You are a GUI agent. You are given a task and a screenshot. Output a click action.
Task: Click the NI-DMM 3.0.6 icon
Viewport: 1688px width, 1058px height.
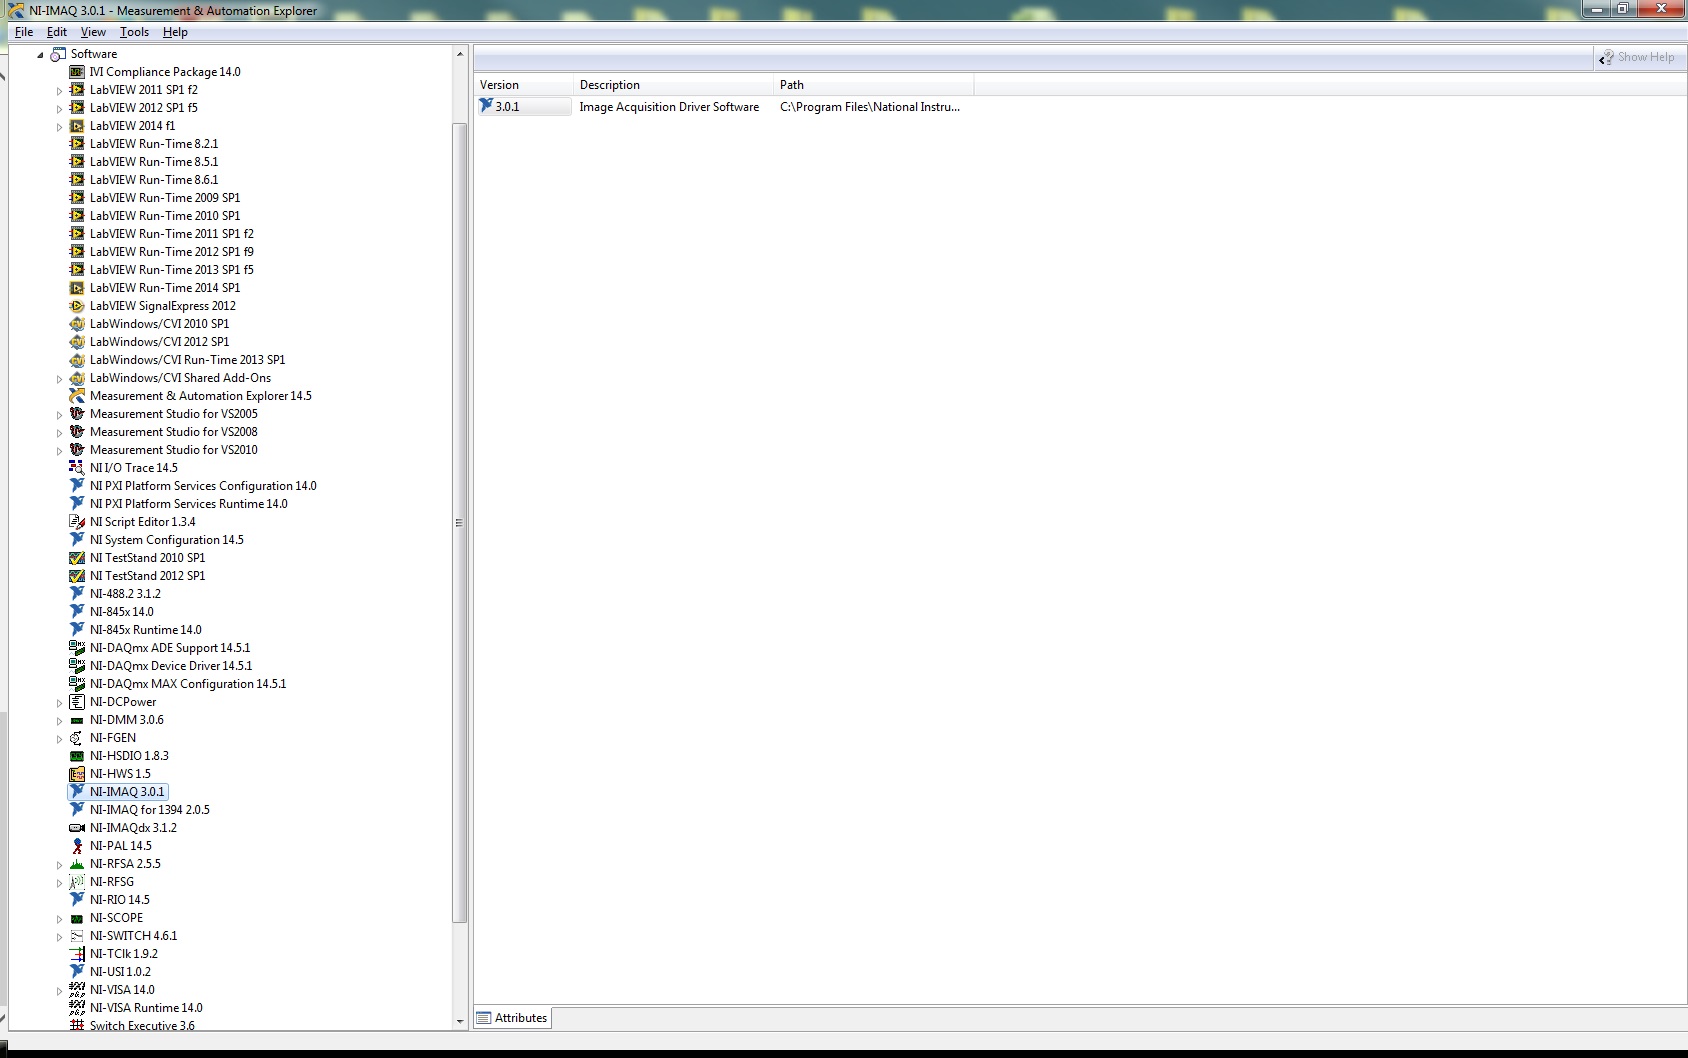point(77,720)
